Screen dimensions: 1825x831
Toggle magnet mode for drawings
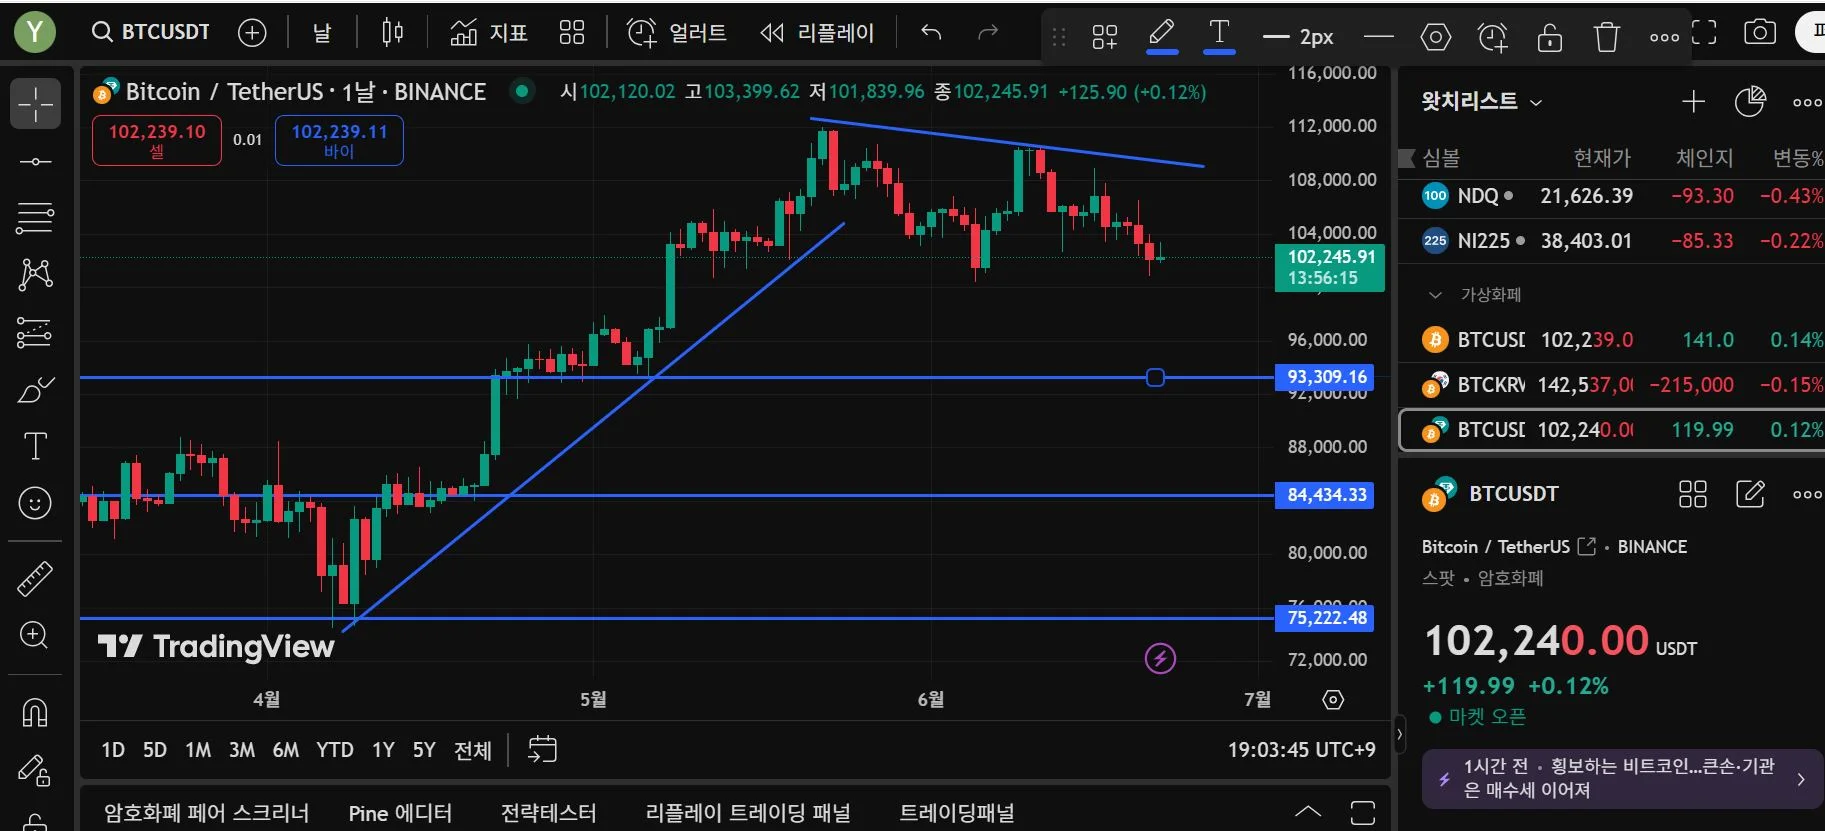[x=35, y=712]
